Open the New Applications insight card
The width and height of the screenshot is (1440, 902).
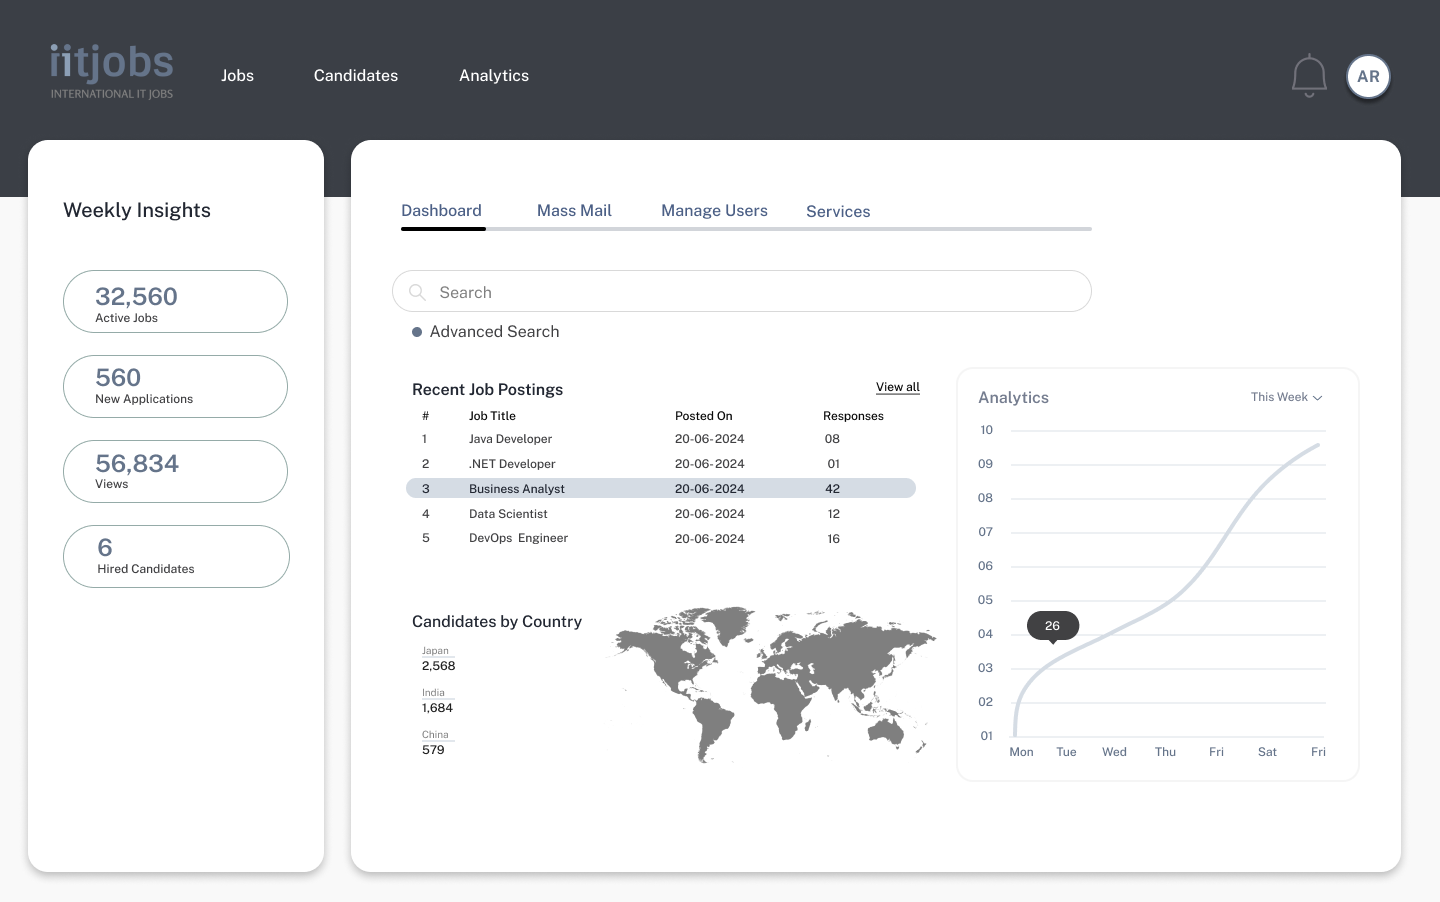point(175,386)
